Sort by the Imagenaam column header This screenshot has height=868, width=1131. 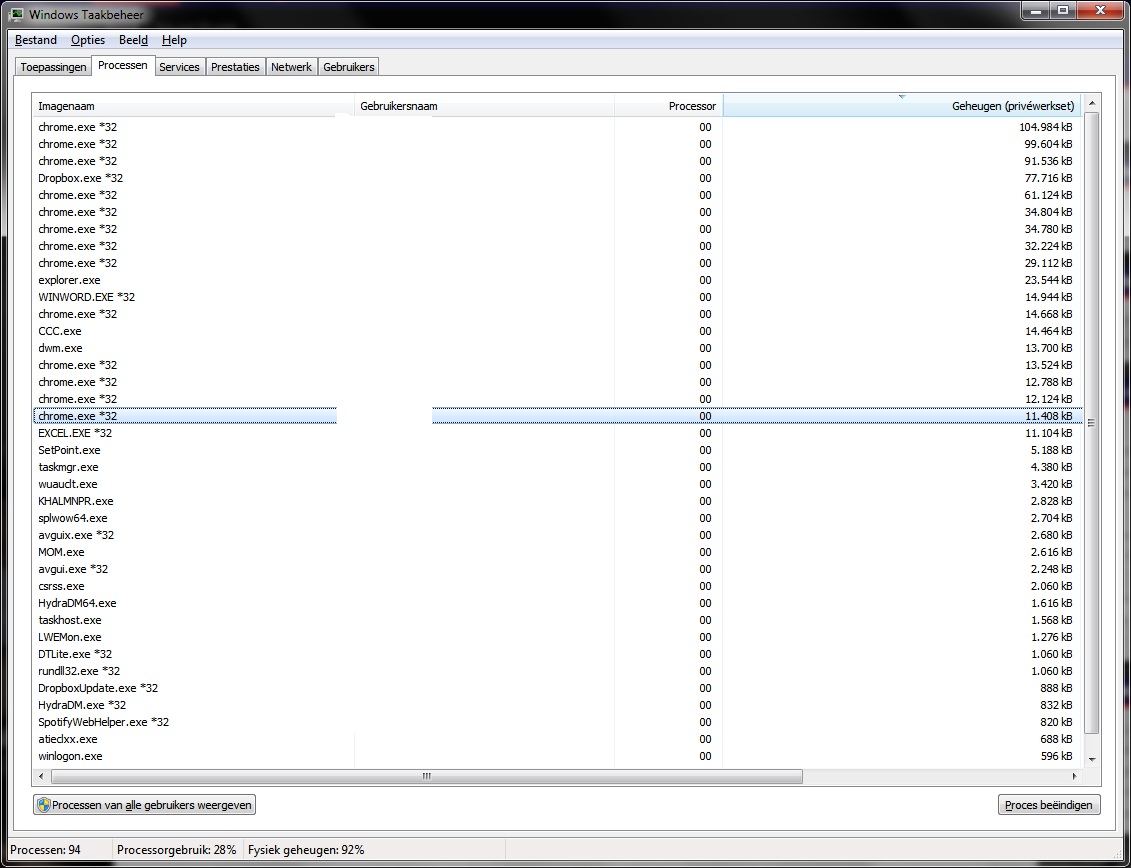point(193,106)
